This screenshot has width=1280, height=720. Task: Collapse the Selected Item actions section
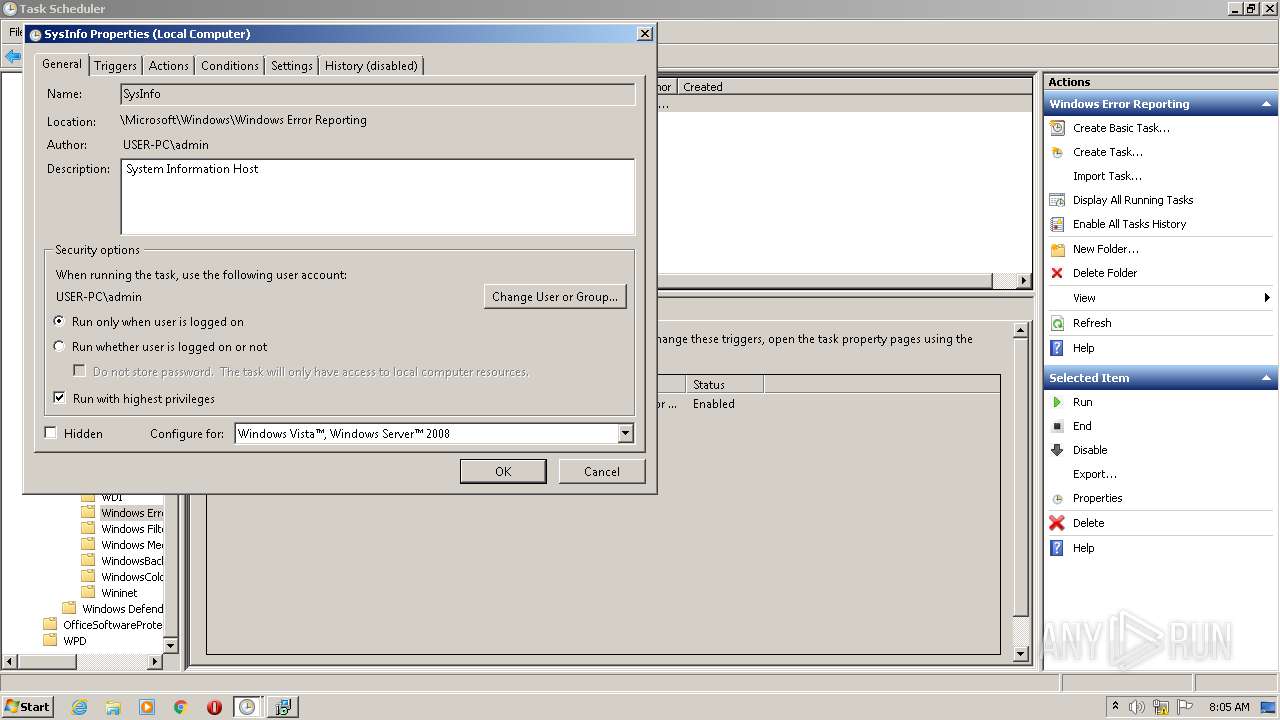(x=1267, y=378)
